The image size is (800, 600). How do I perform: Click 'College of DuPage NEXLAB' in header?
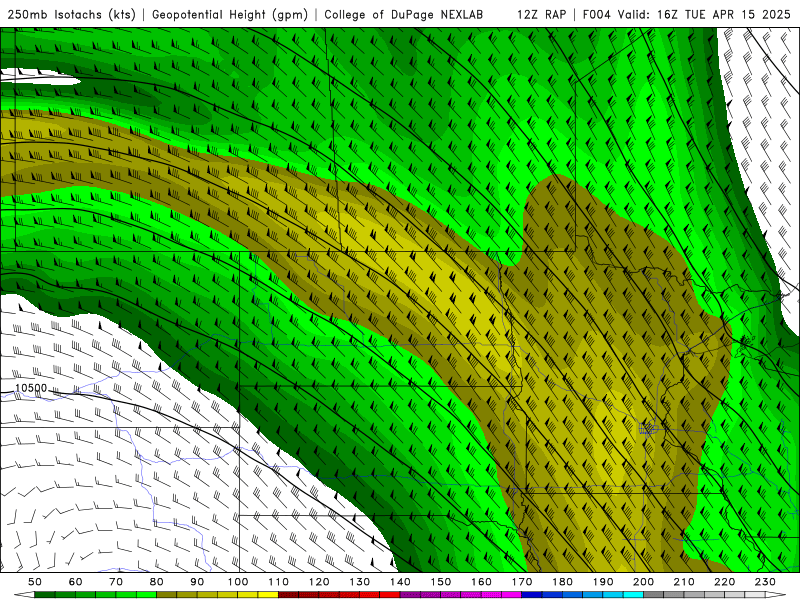pyautogui.click(x=403, y=14)
